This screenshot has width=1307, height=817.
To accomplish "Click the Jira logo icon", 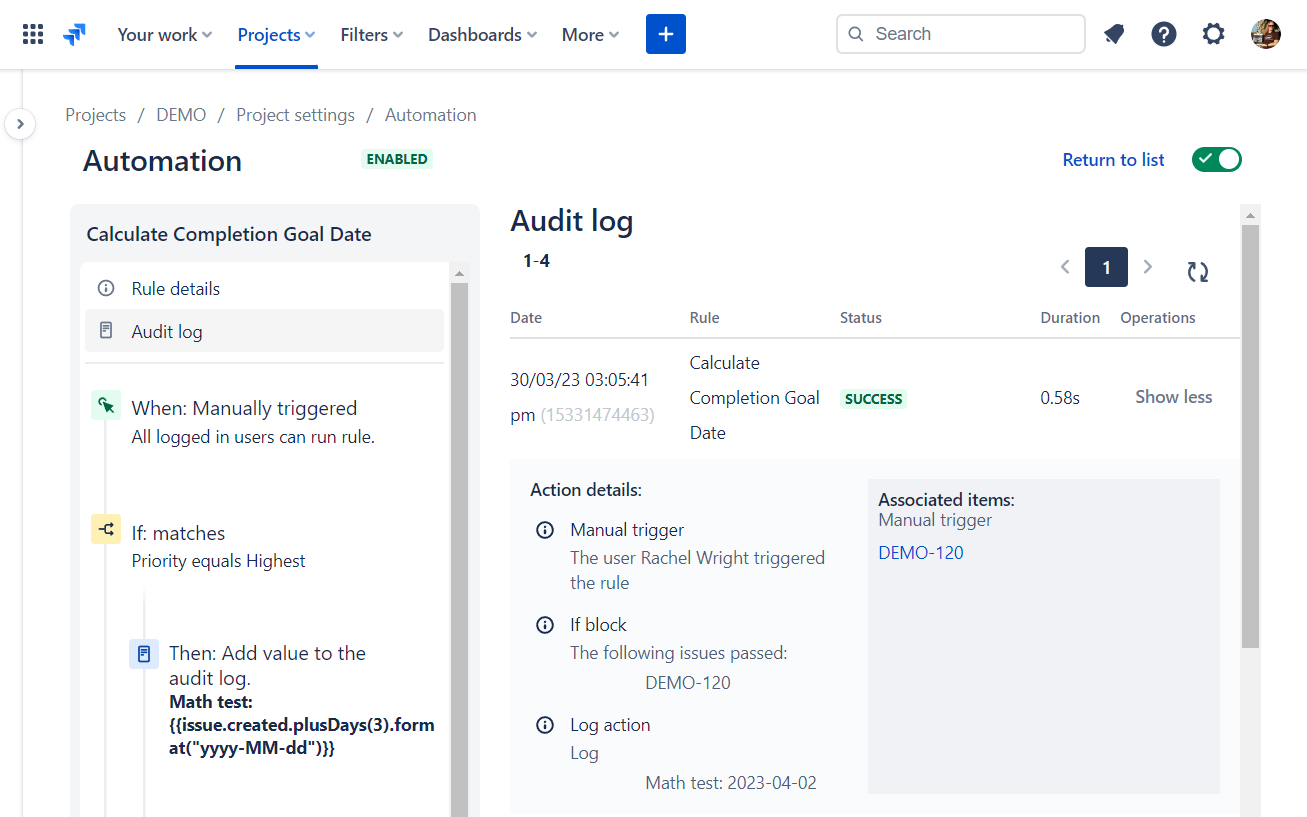I will coord(74,34).
